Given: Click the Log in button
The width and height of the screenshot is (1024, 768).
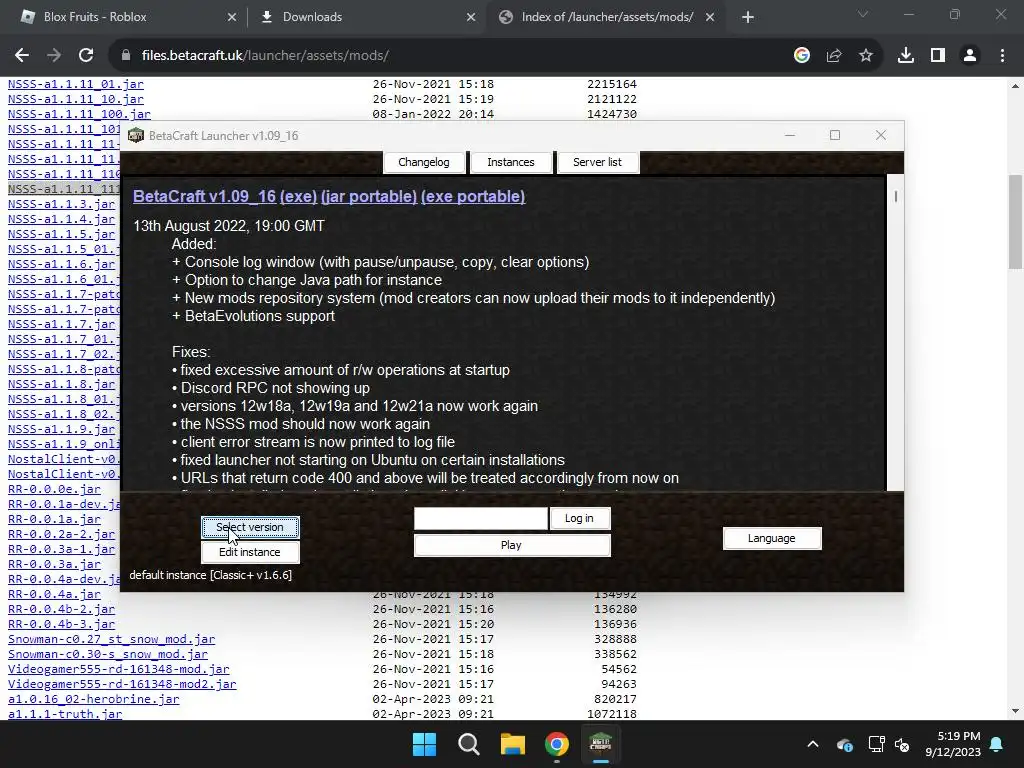Looking at the screenshot, I should tap(579, 518).
